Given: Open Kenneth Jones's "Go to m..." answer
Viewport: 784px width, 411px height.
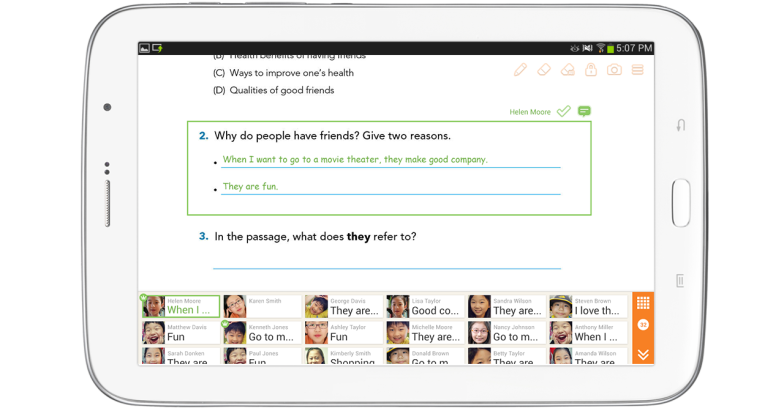Looking at the screenshot, I should click(260, 332).
